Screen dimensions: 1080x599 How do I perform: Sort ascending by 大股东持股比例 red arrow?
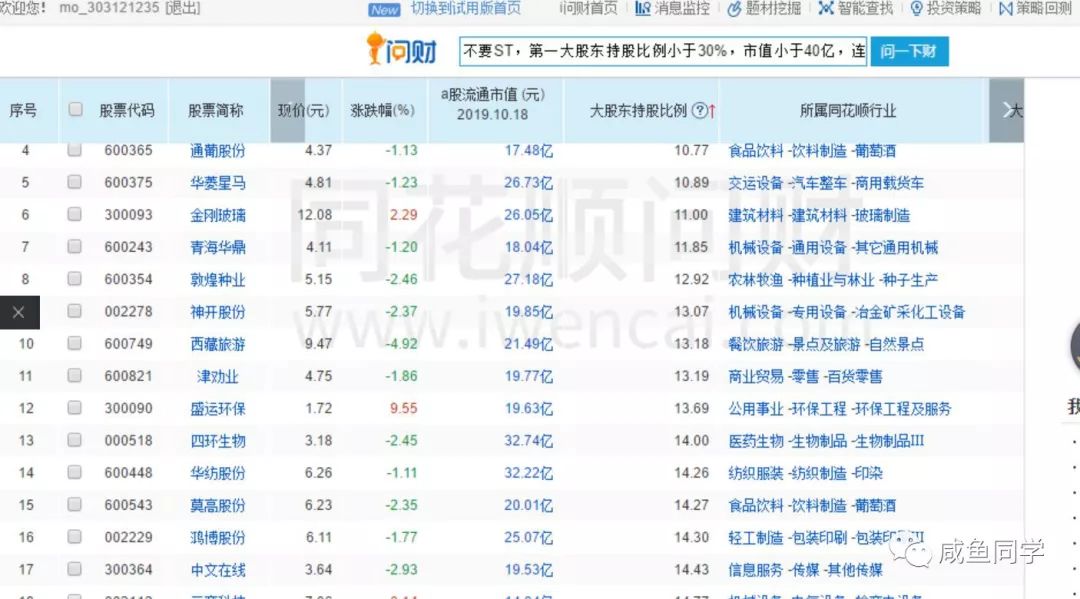pos(712,110)
